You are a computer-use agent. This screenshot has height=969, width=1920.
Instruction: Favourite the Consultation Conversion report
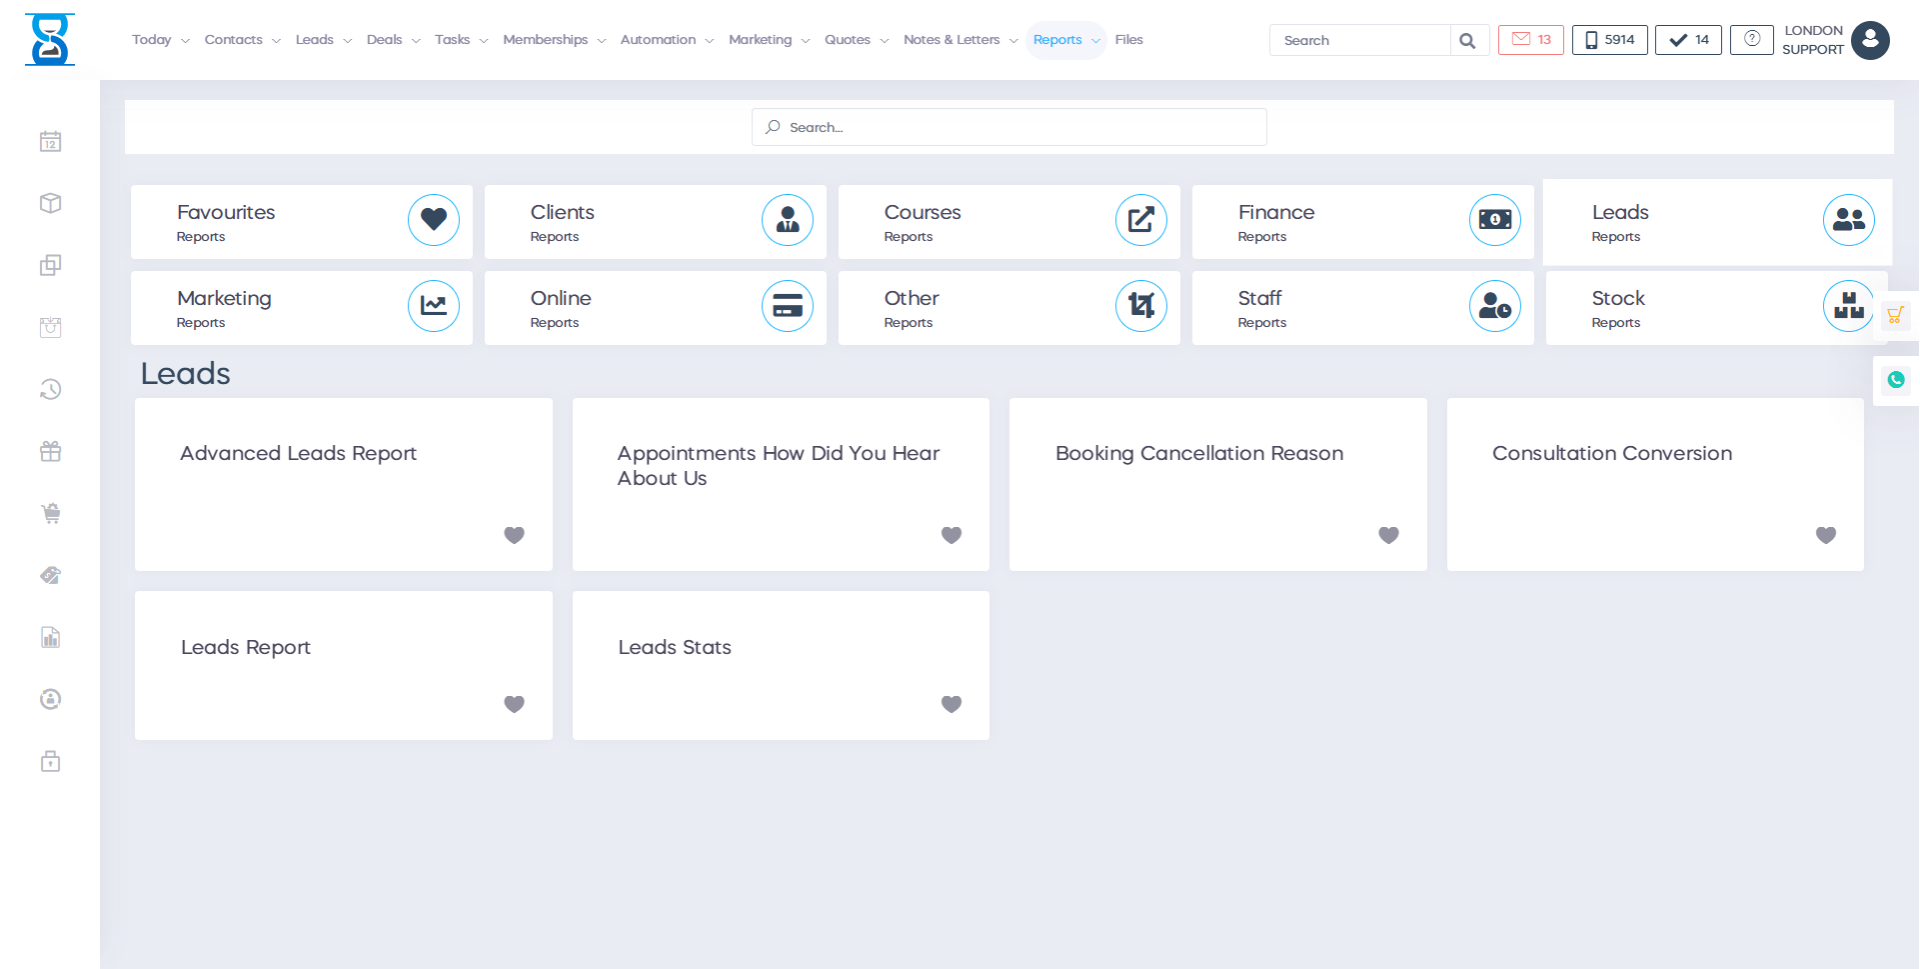click(x=1825, y=535)
